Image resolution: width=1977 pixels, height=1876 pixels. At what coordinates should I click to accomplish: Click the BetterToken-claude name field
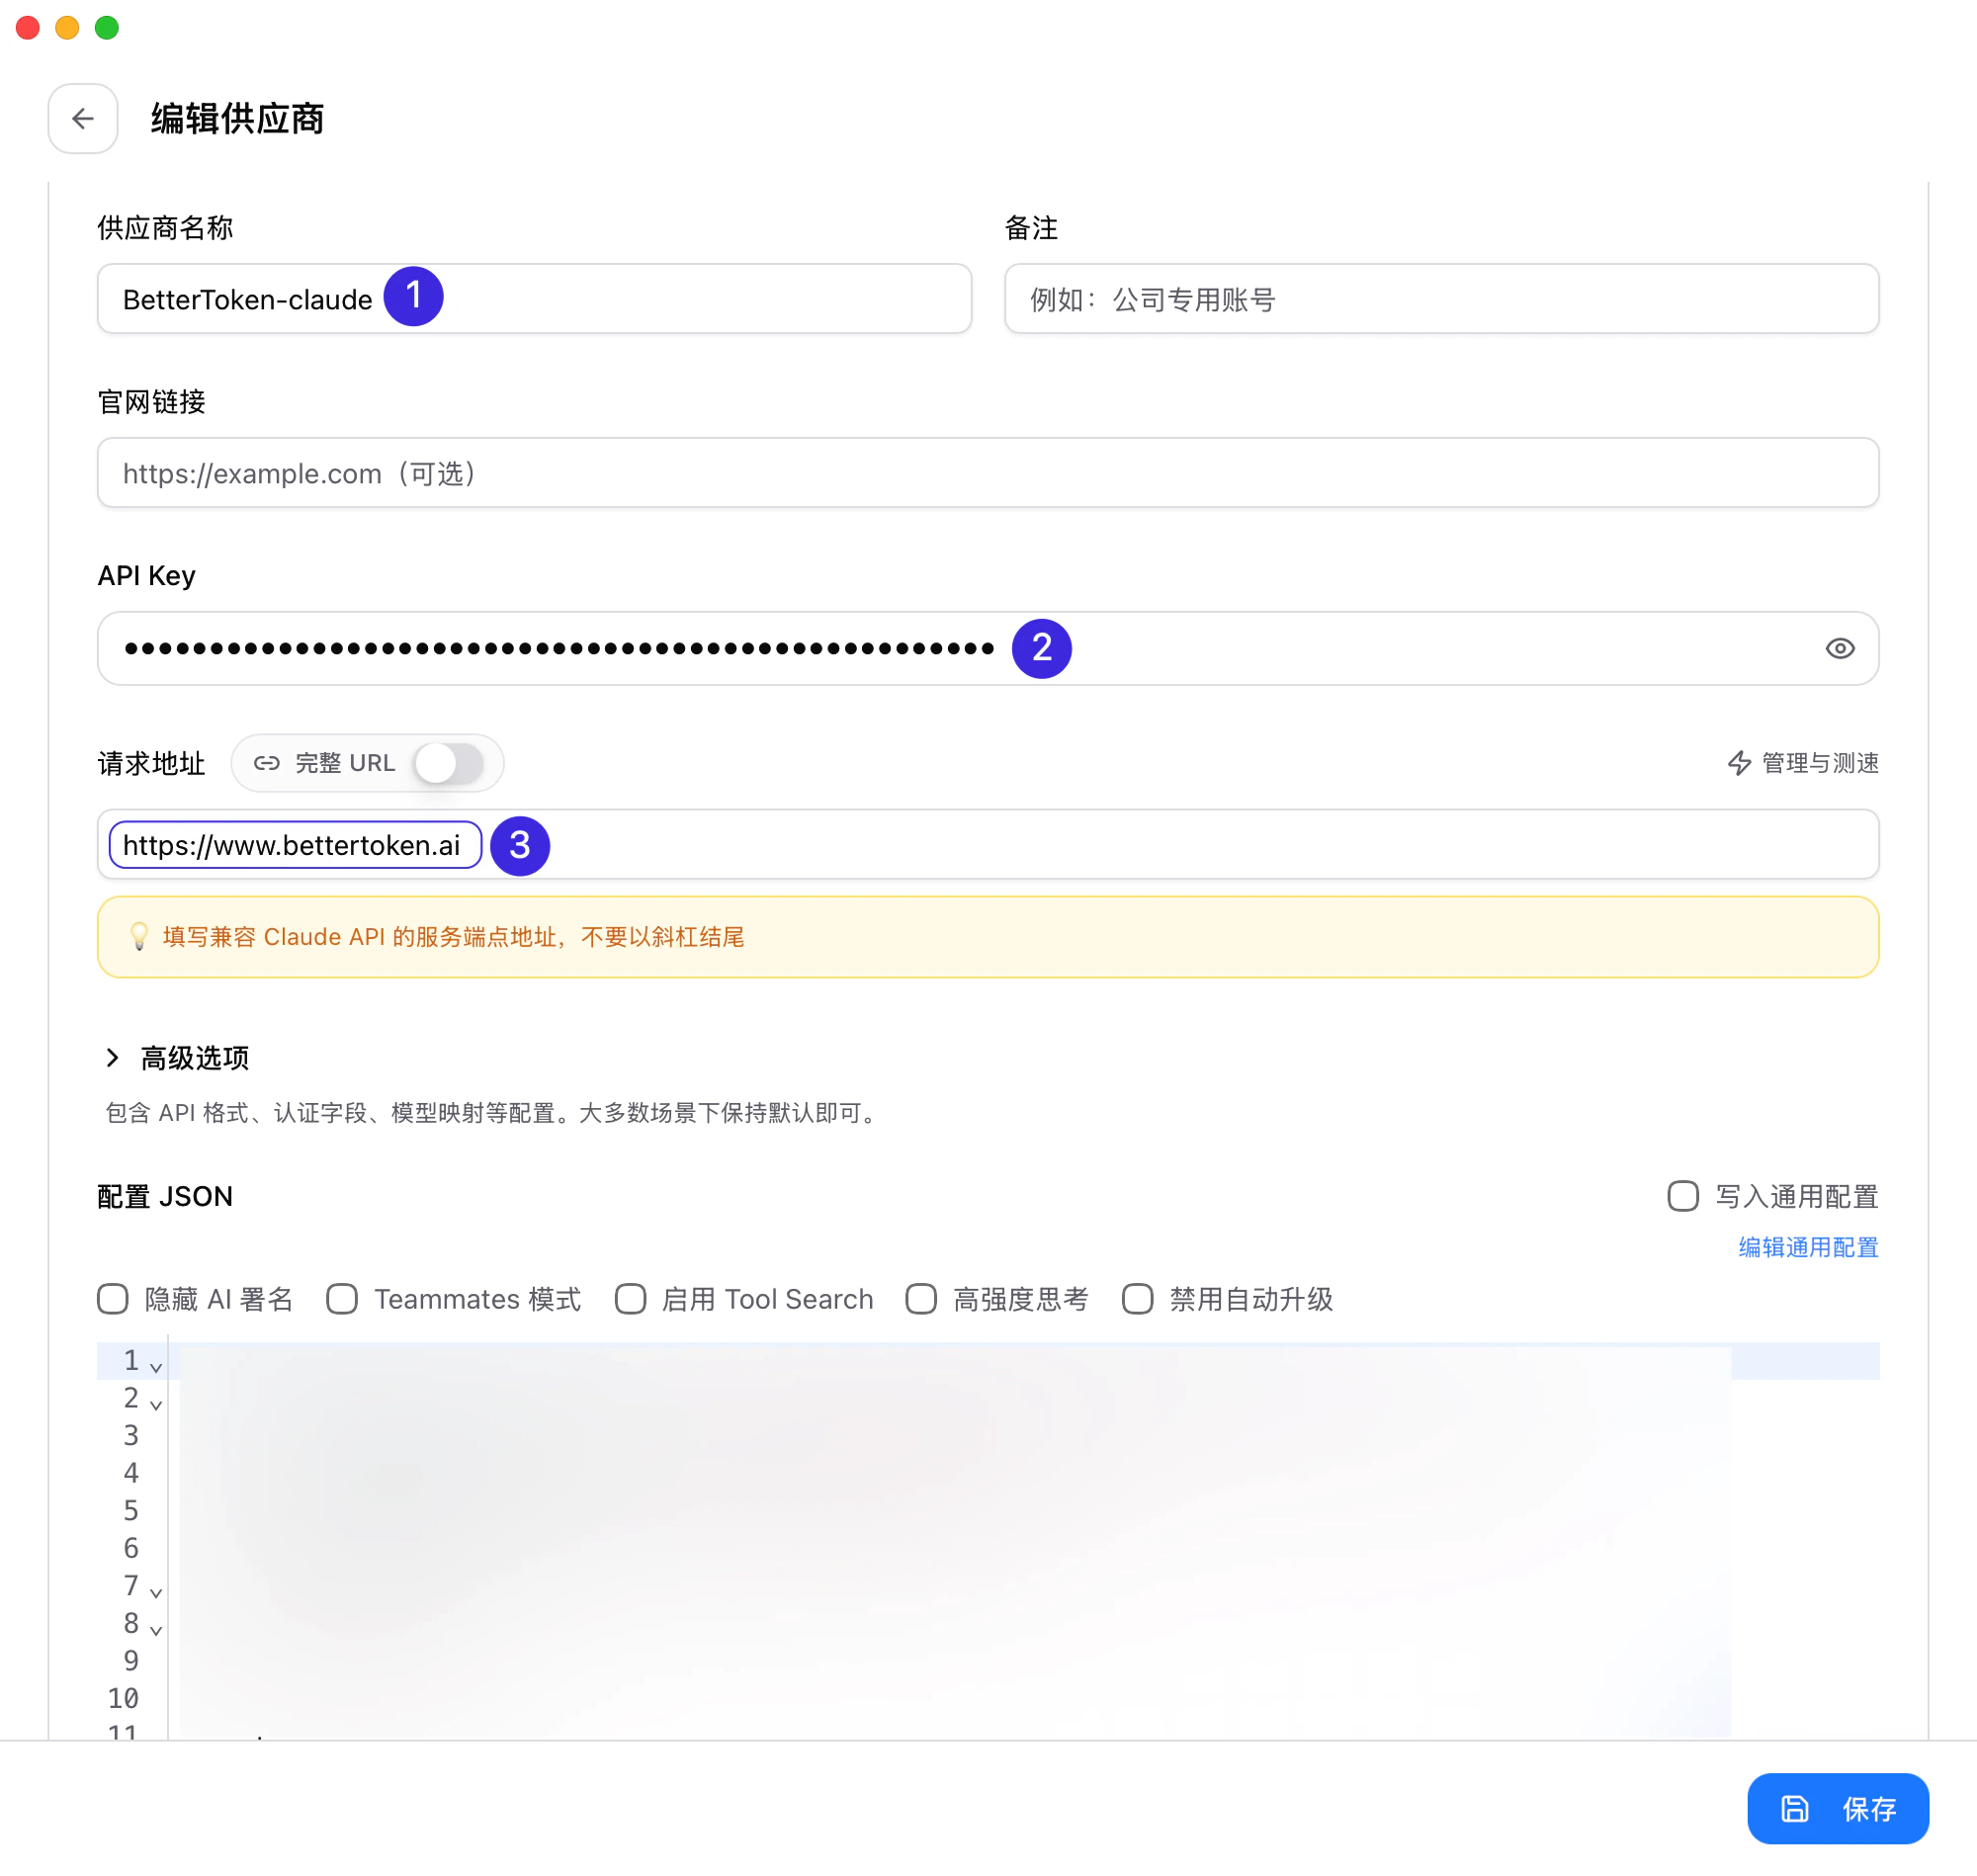point(533,299)
